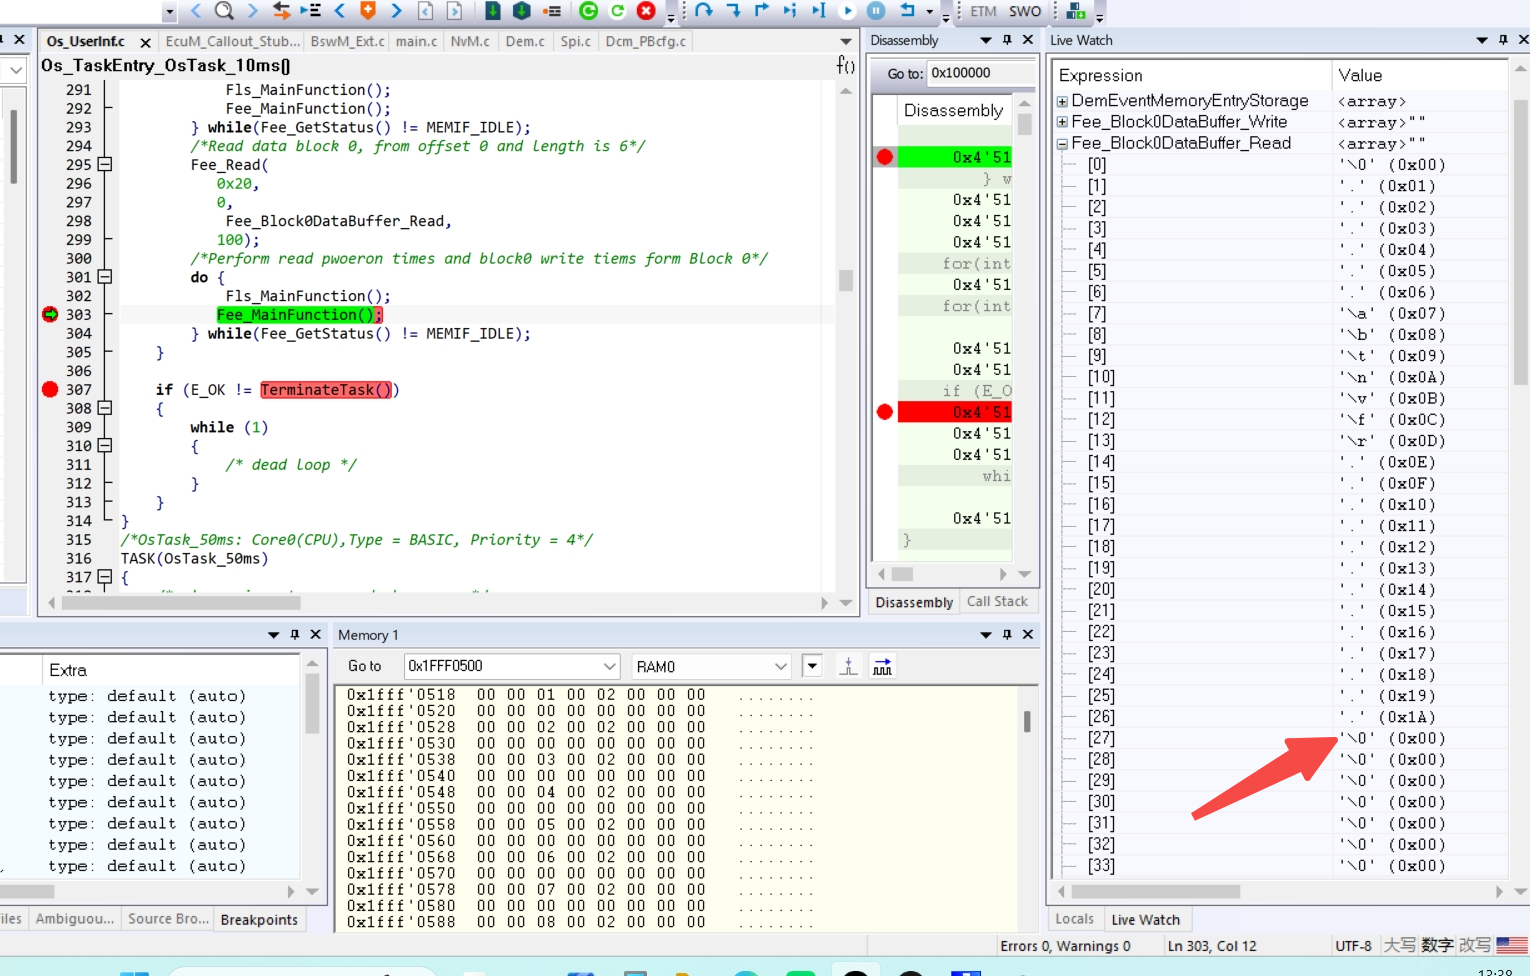Click Memory 1 live update waveform icon
Image resolution: width=1530 pixels, height=976 pixels.
coord(882,666)
